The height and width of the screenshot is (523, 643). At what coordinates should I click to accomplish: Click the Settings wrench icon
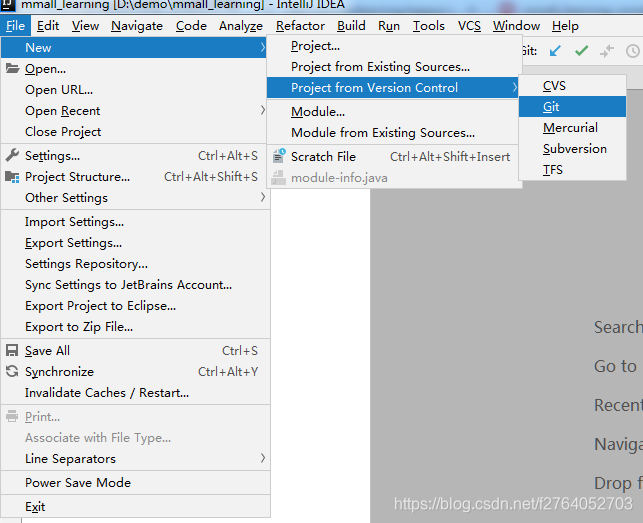[12, 155]
